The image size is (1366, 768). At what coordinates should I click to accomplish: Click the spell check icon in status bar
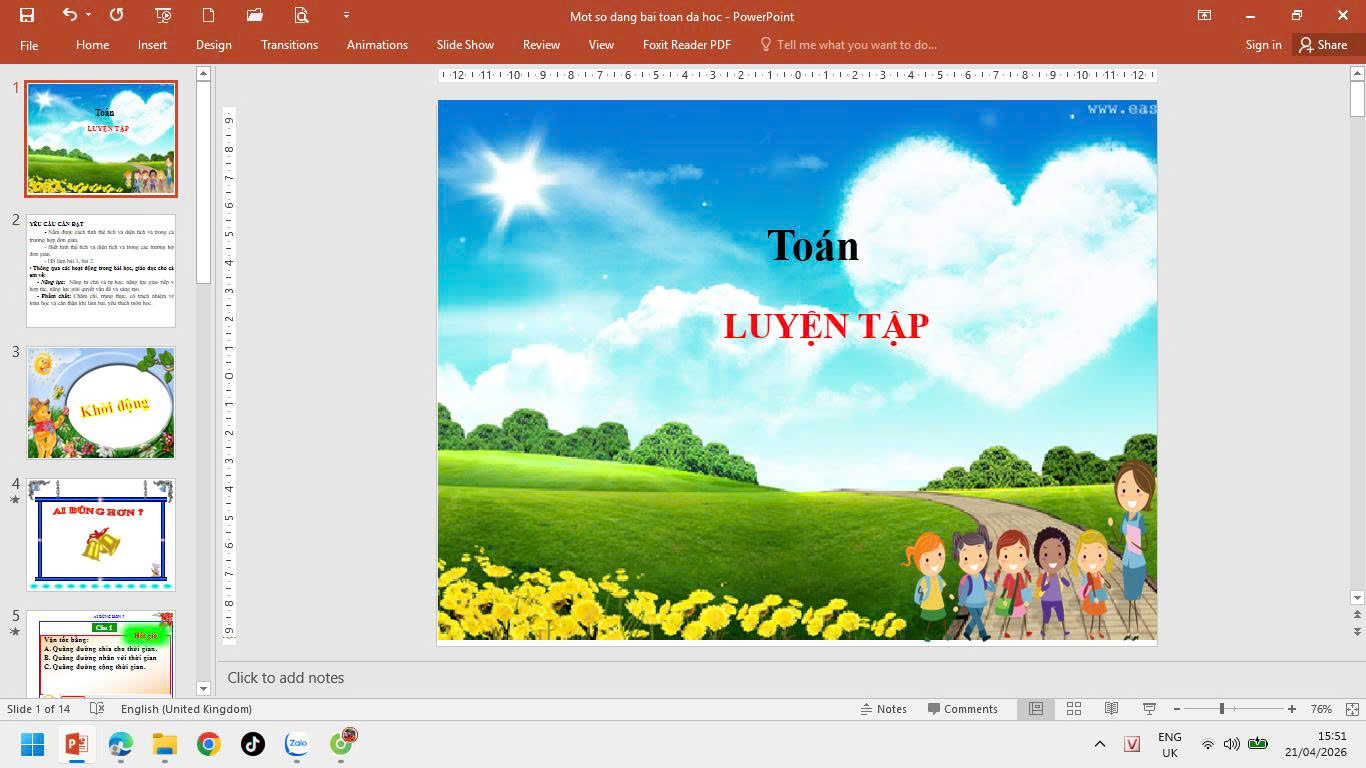click(97, 709)
